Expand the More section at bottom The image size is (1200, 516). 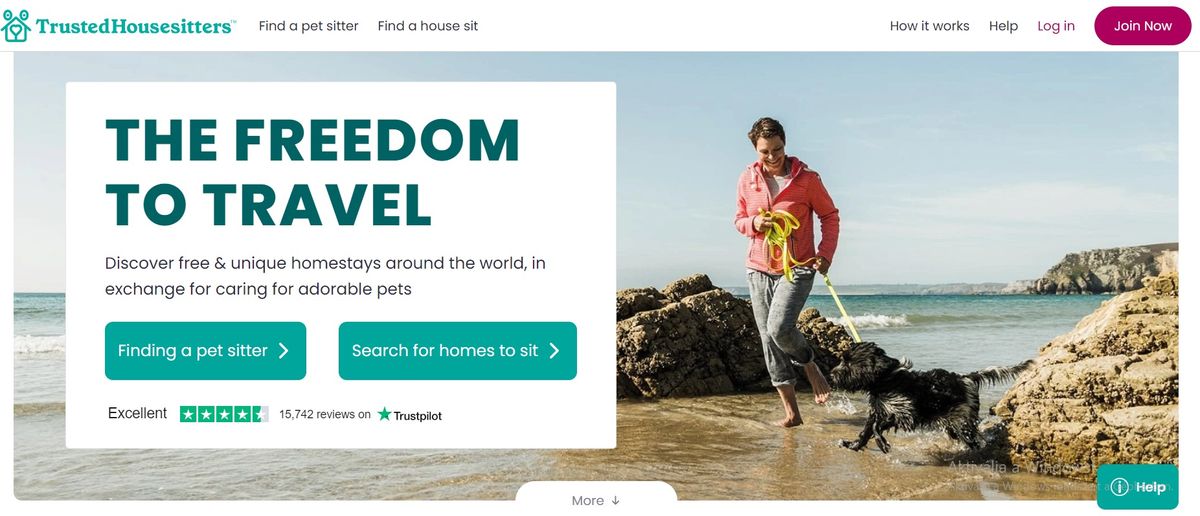(x=596, y=499)
